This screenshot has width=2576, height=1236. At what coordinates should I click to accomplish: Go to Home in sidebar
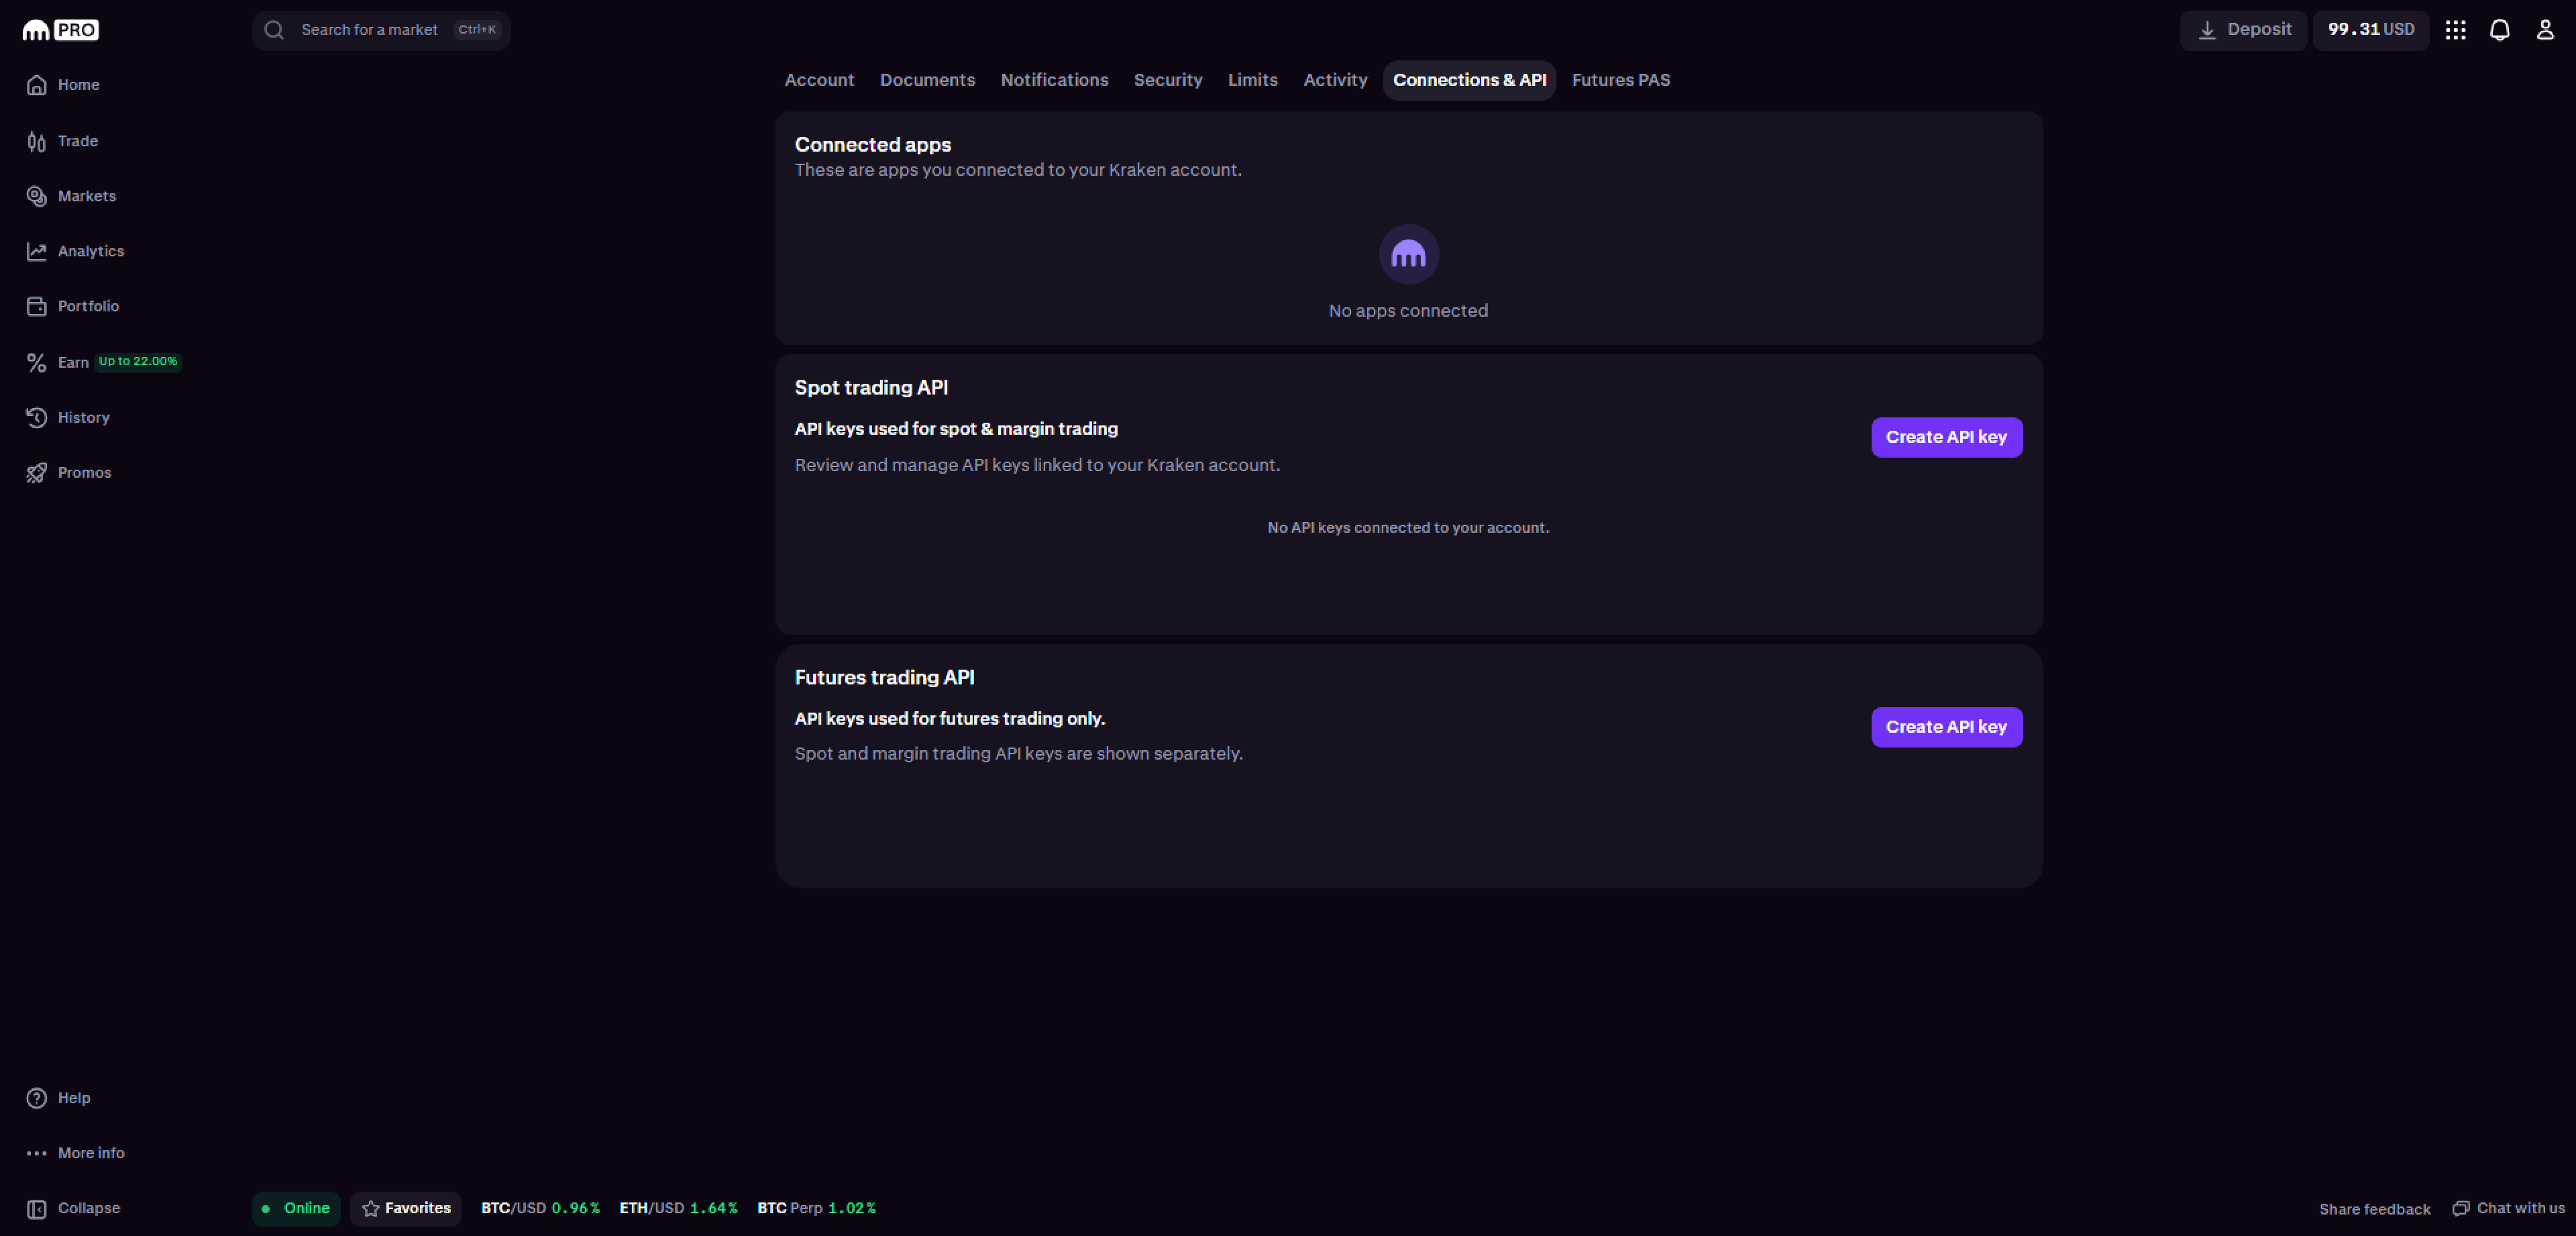(78, 85)
